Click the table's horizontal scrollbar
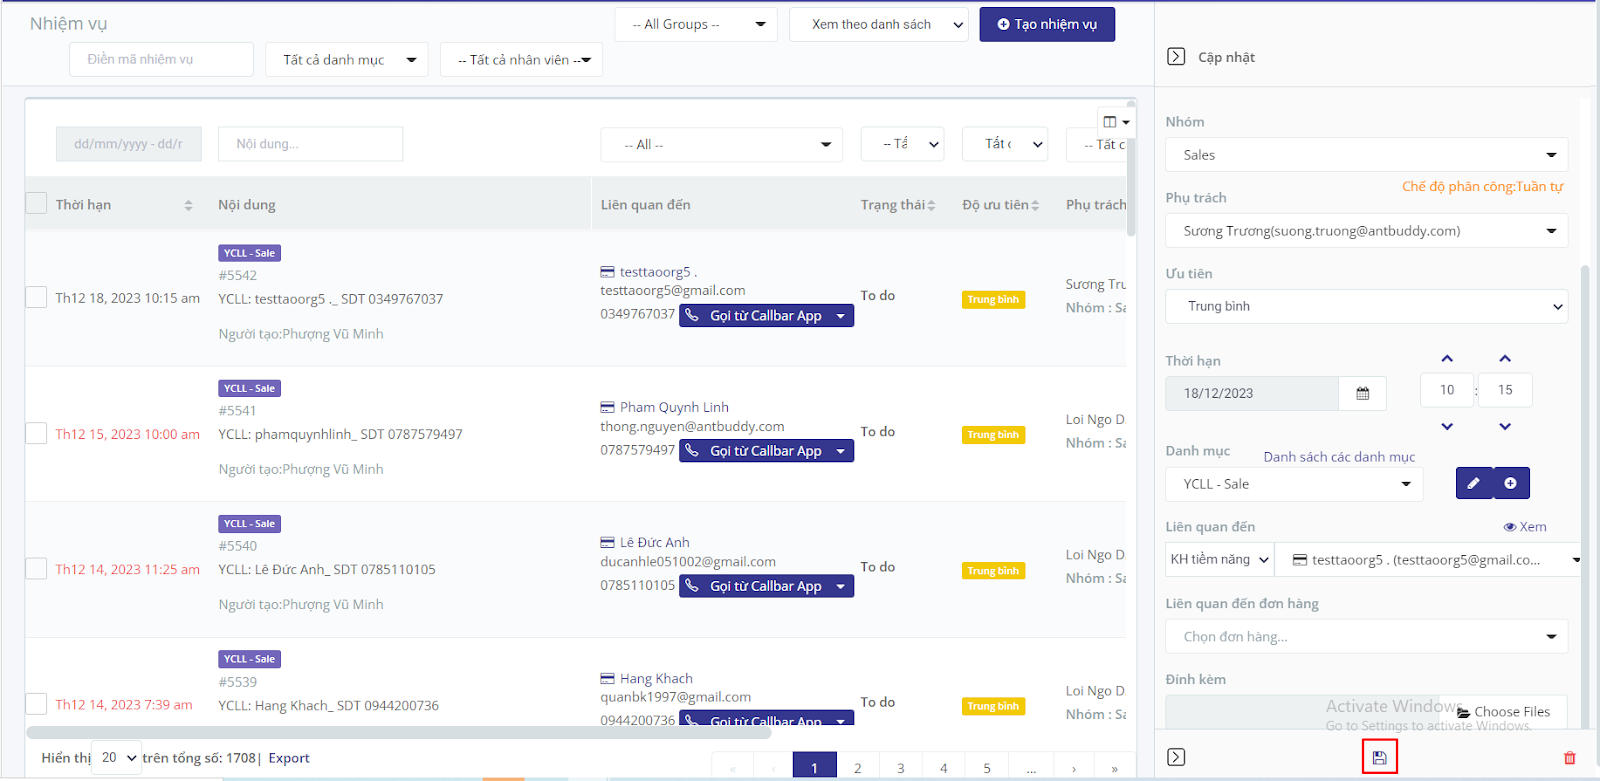This screenshot has width=1600, height=781. pos(400,732)
